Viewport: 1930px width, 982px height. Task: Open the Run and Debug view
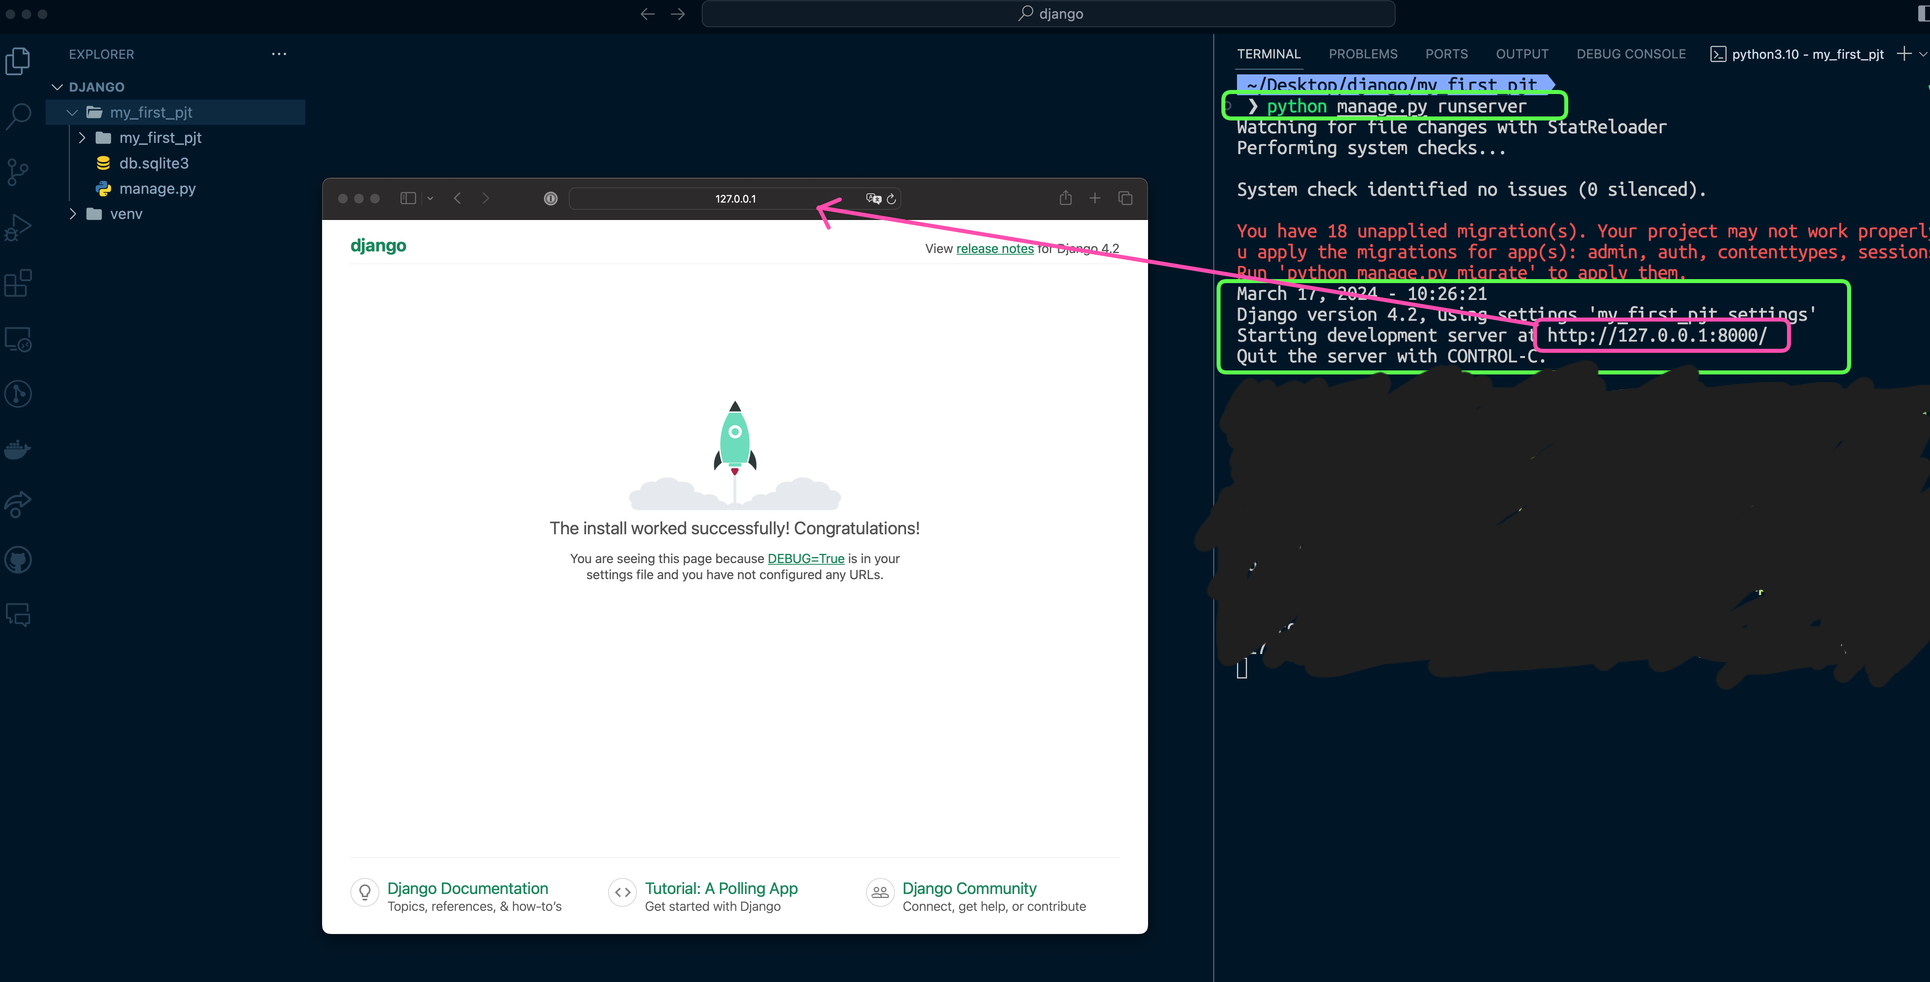point(18,228)
